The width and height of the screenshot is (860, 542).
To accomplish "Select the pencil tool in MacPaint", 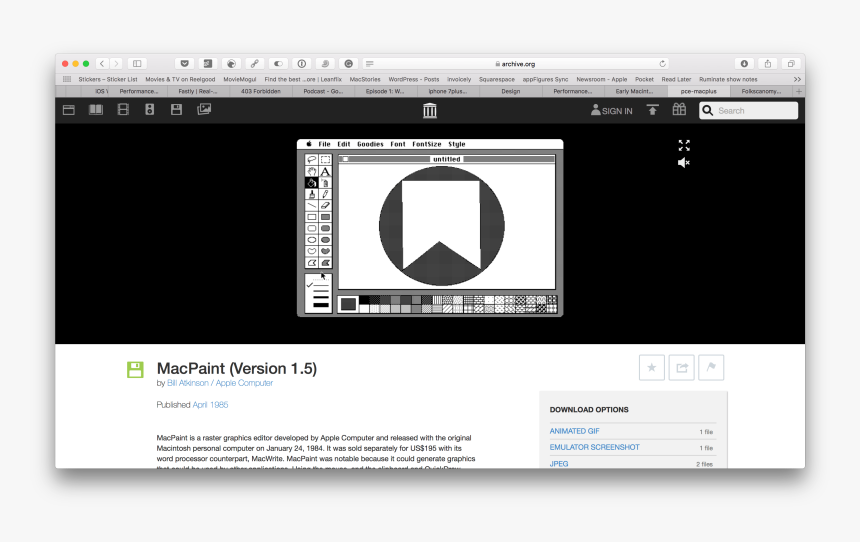I will pos(325,194).
